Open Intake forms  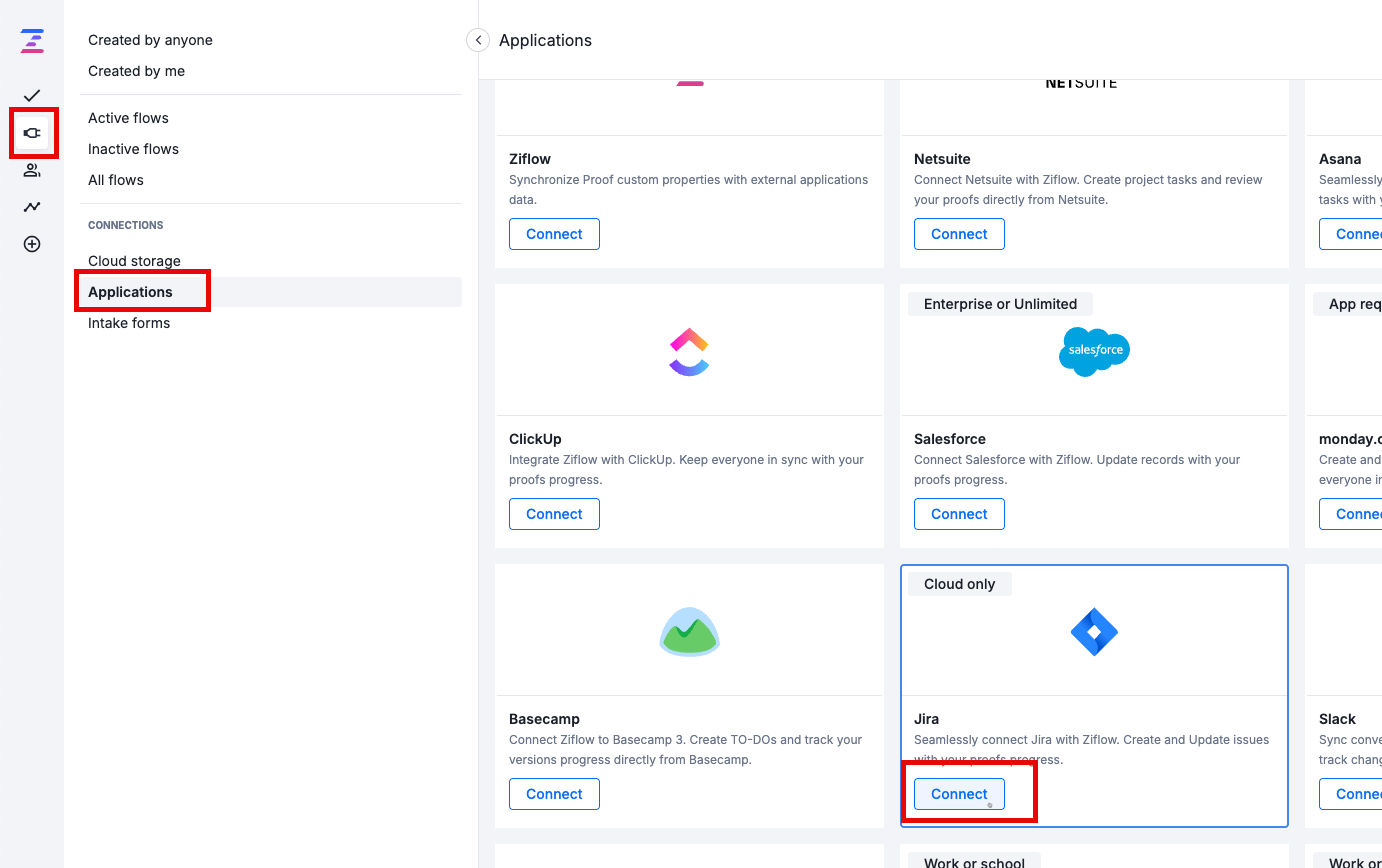coord(129,323)
